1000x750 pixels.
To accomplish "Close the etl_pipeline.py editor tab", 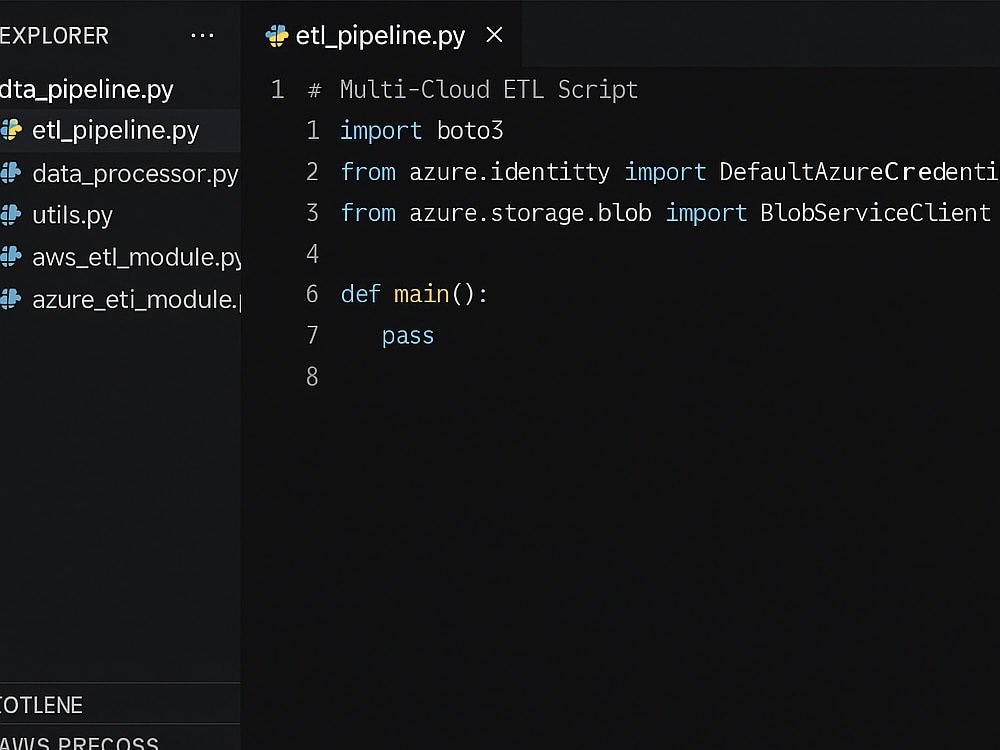I will pyautogui.click(x=494, y=34).
